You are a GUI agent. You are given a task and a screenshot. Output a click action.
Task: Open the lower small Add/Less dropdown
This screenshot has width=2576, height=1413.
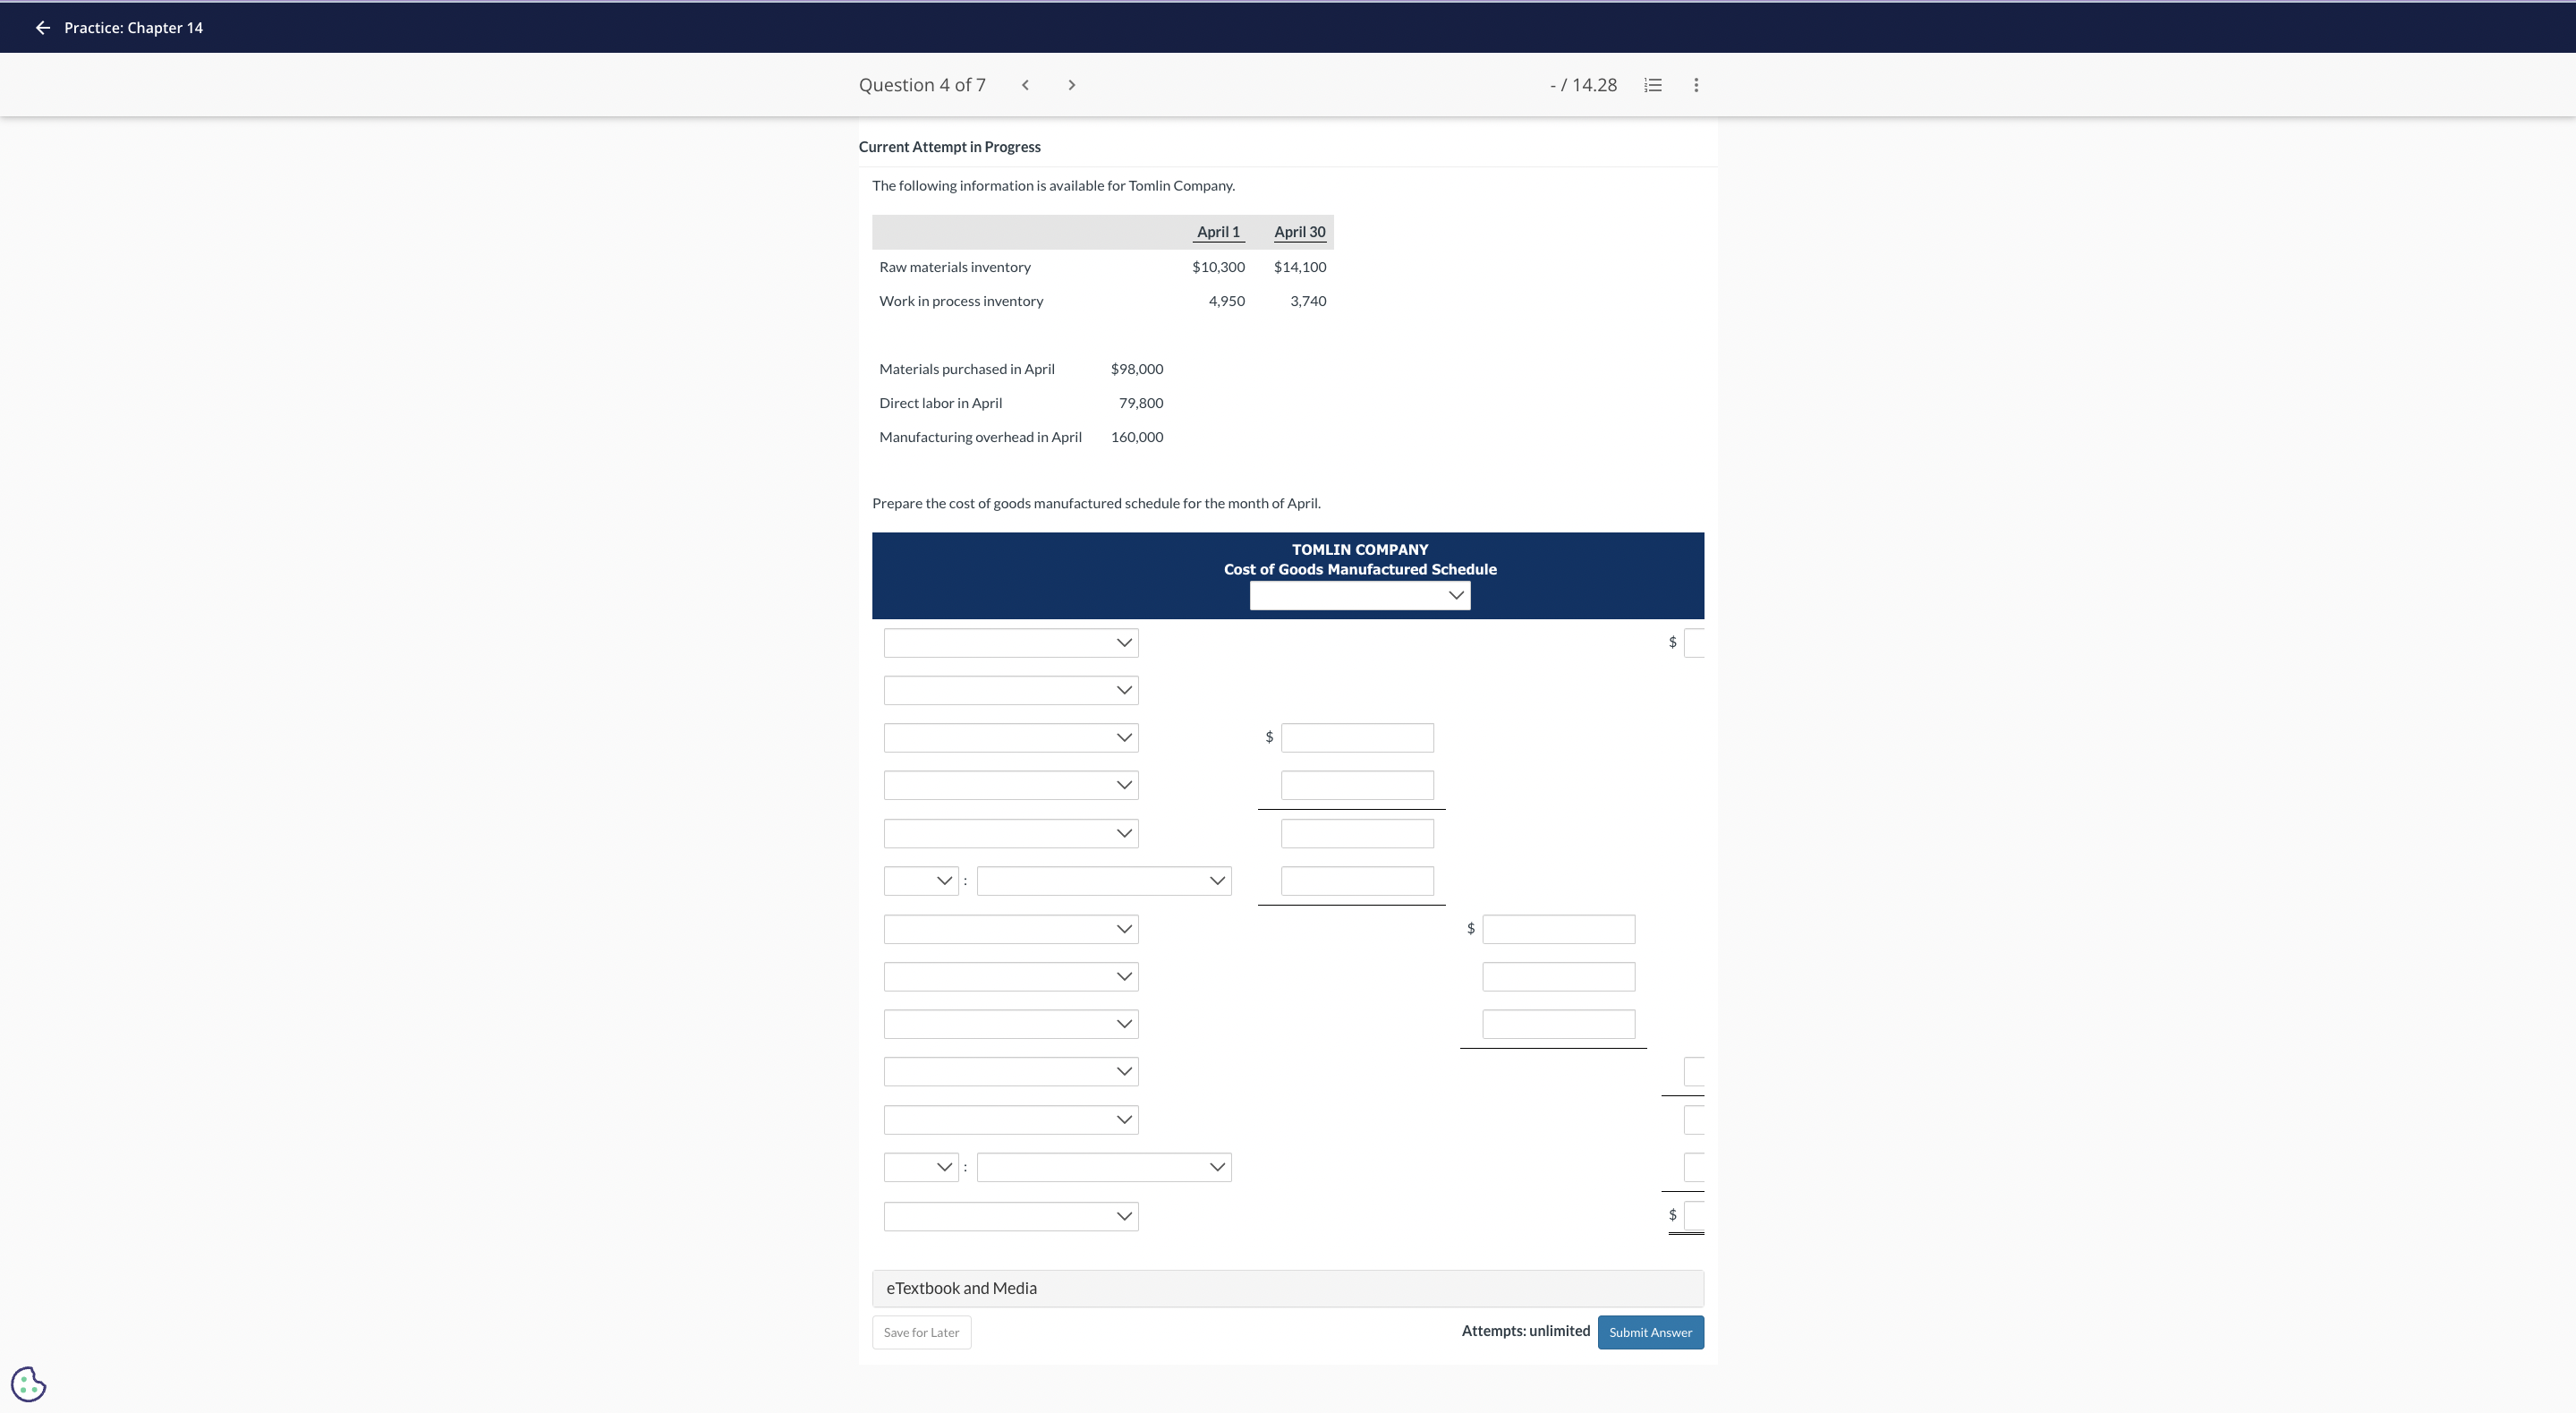(x=920, y=1167)
